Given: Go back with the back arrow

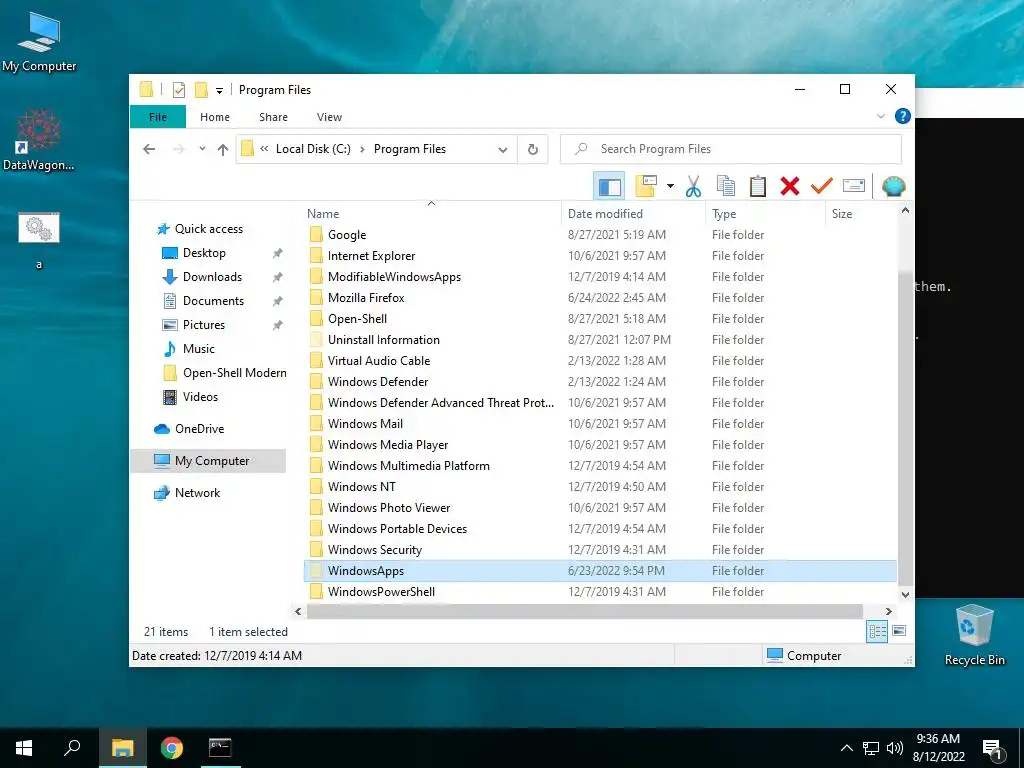Looking at the screenshot, I should click(149, 150).
